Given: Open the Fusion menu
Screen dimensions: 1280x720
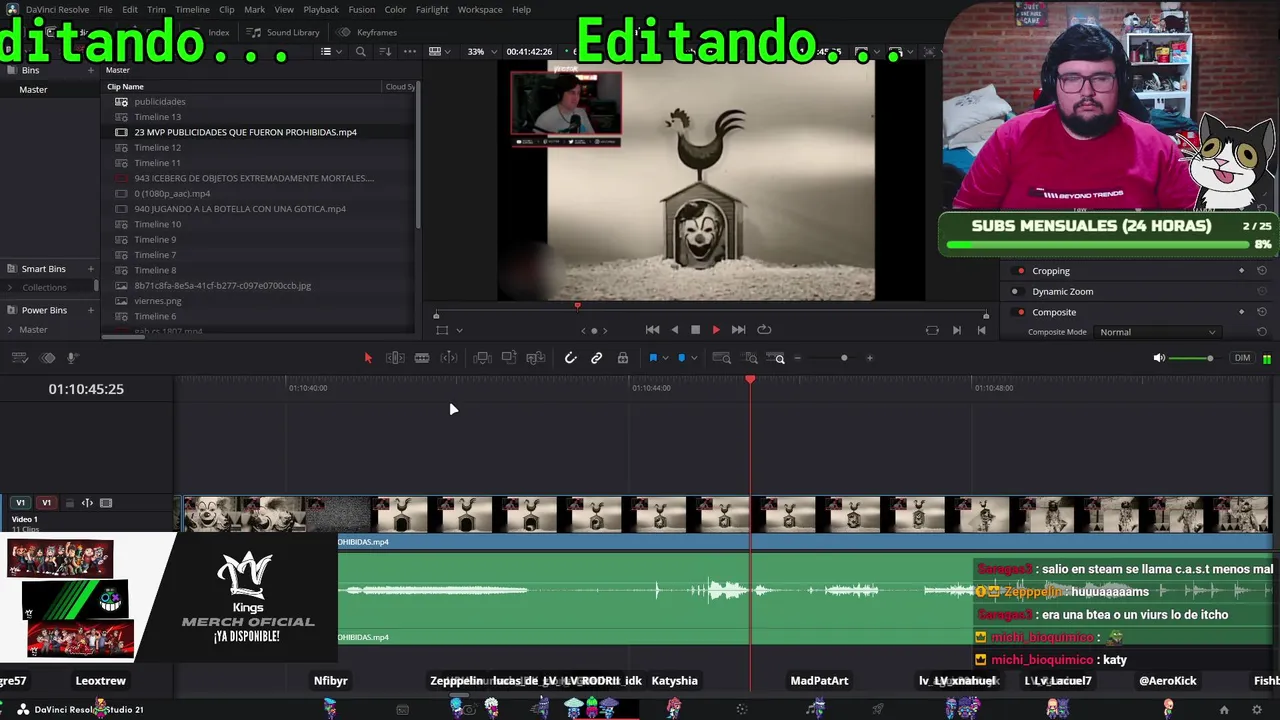Looking at the screenshot, I should 362,10.
